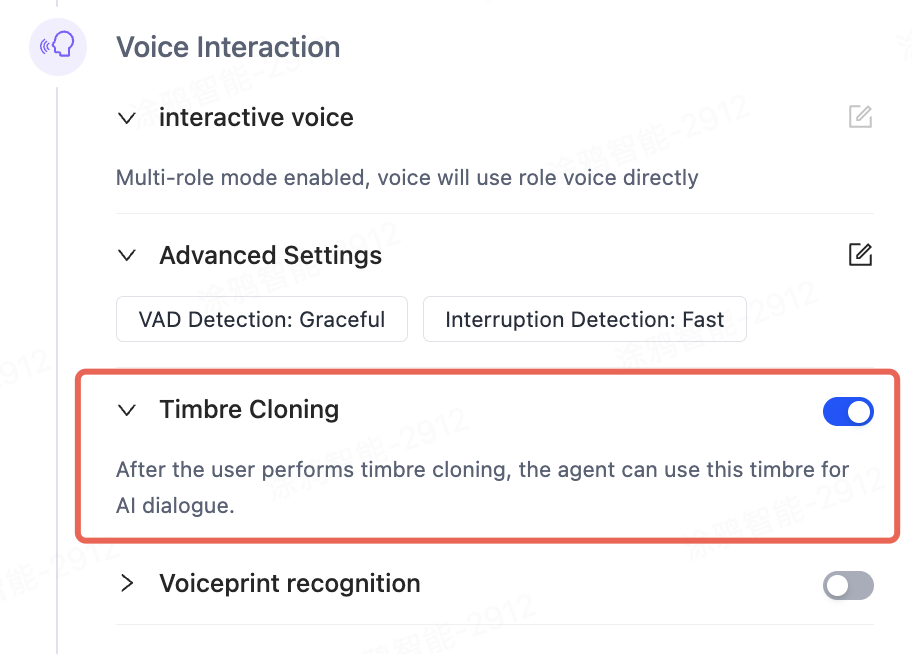Enable the Voiceprint recognition switch

tap(848, 585)
